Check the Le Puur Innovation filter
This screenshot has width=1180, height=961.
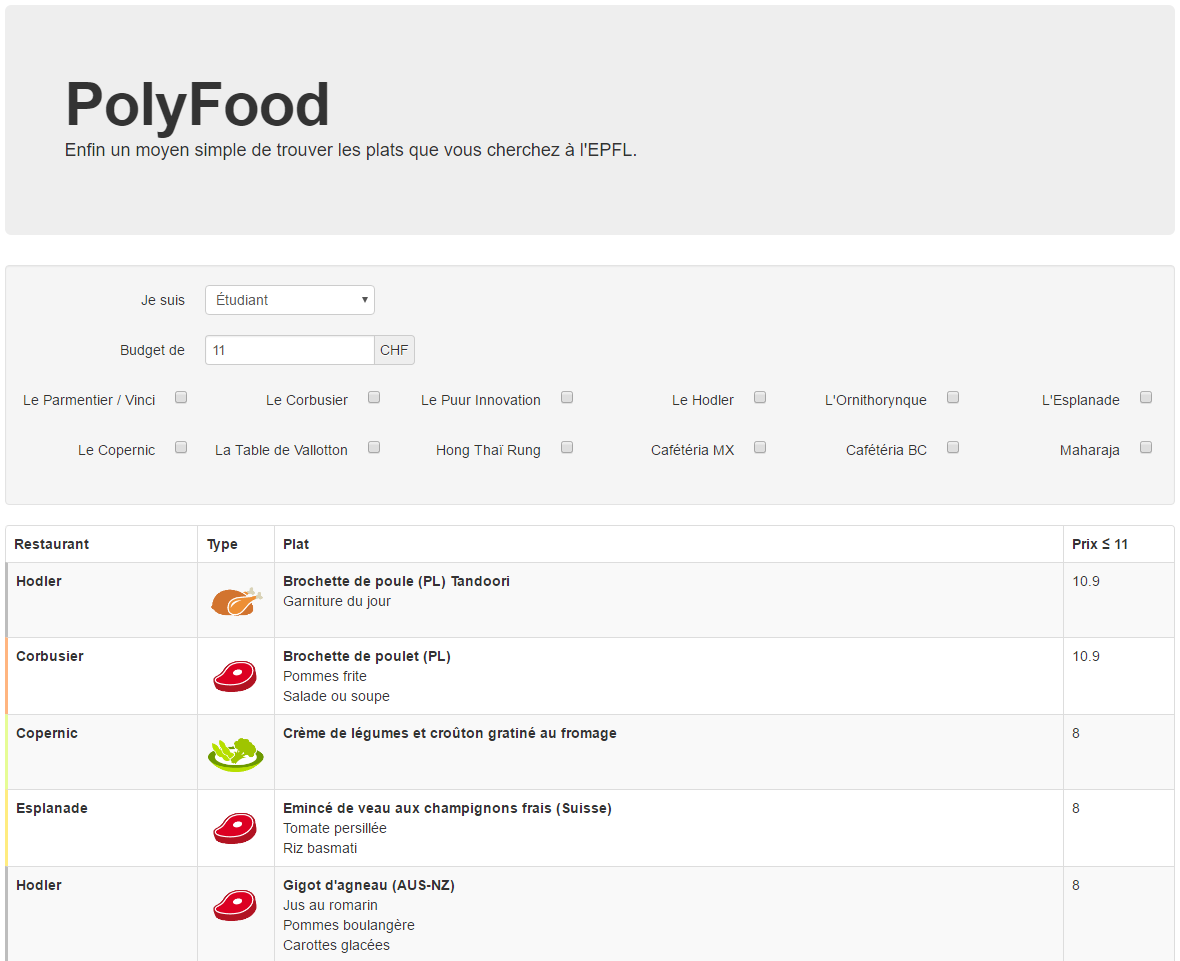[567, 397]
